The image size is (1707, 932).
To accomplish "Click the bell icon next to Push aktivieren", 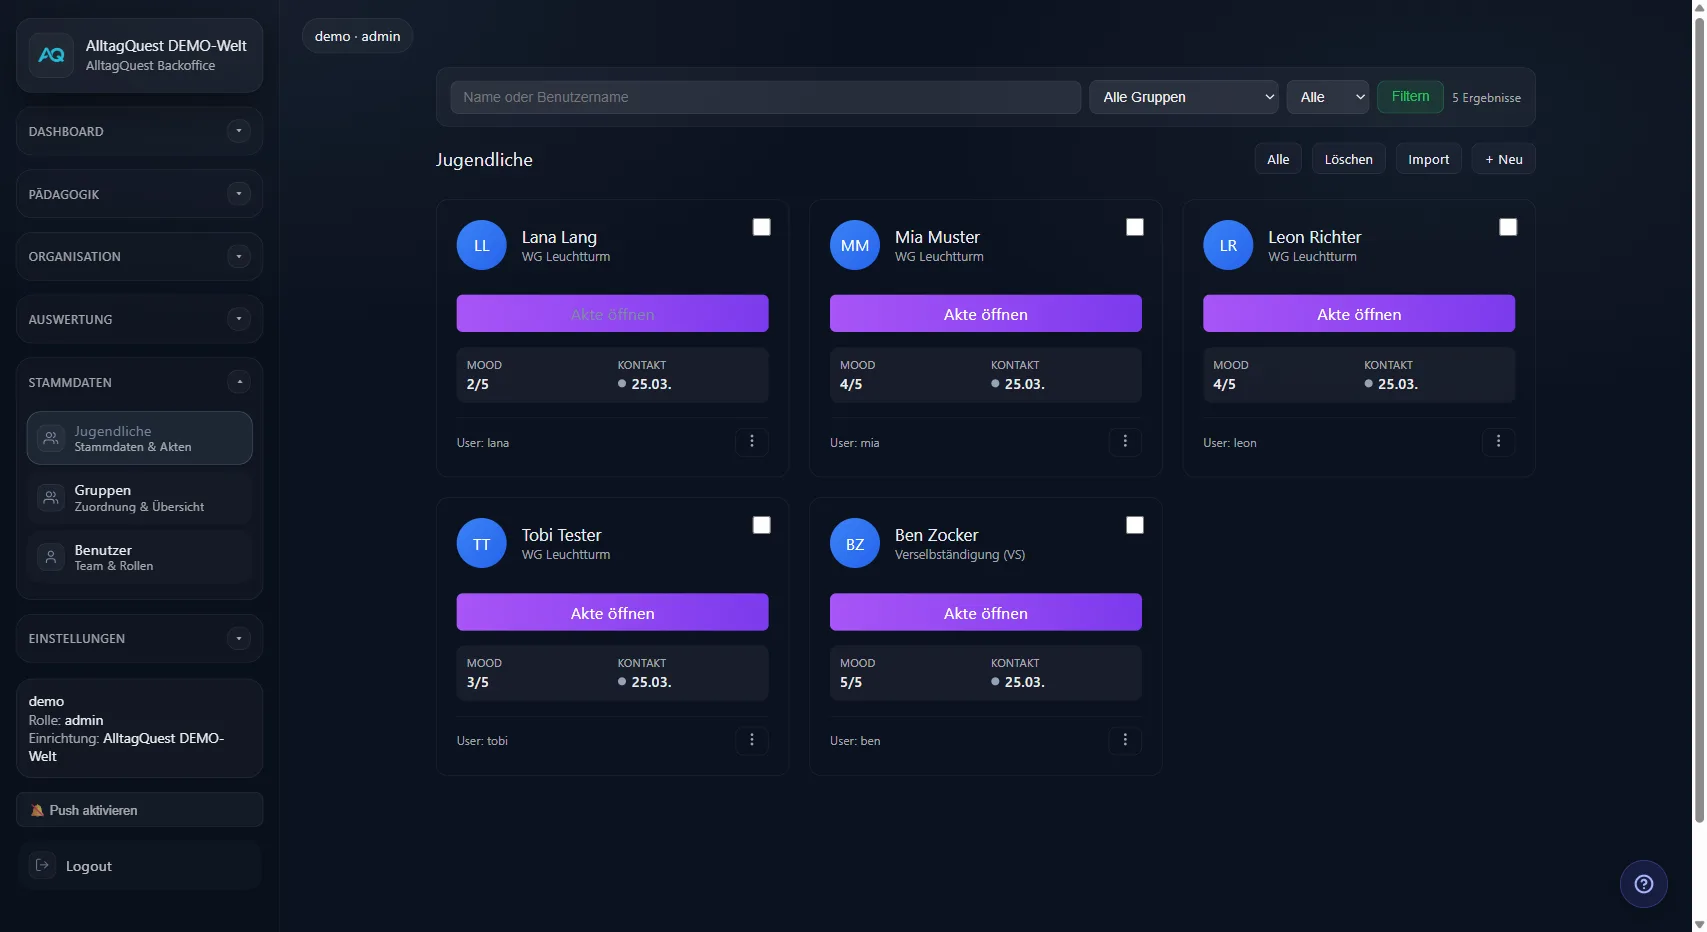I will pyautogui.click(x=37, y=810).
